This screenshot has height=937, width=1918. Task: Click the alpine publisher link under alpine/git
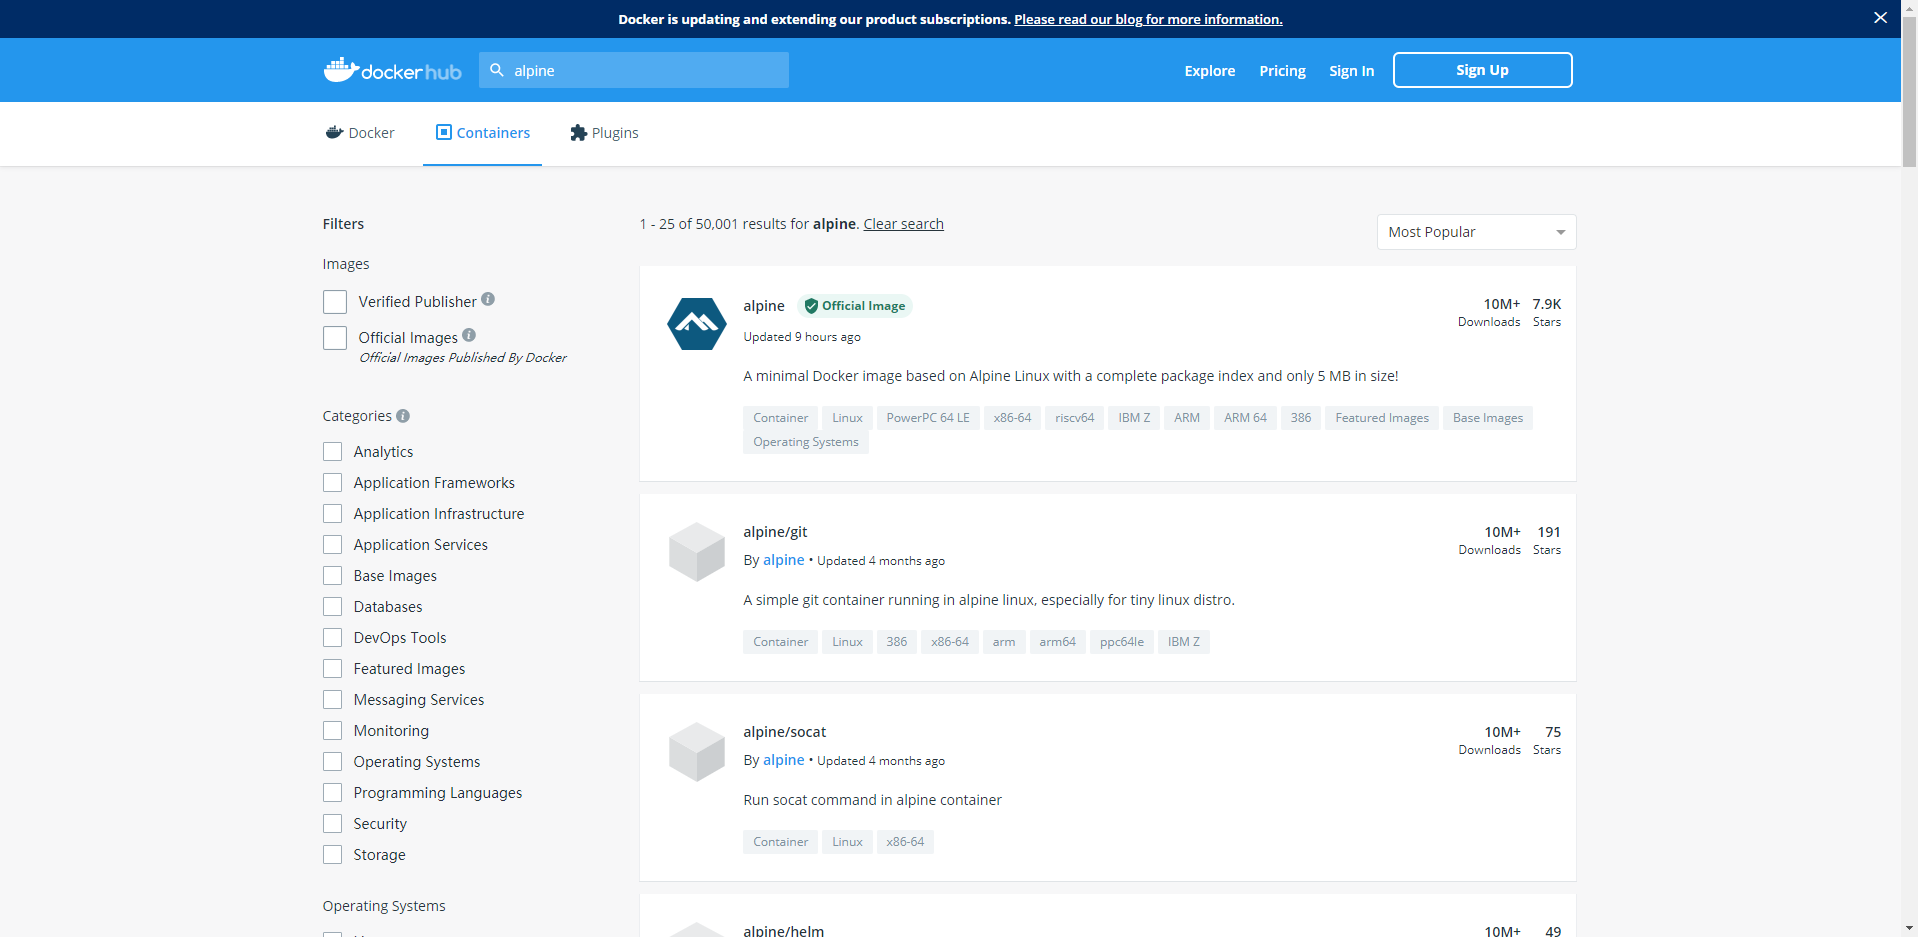click(783, 560)
